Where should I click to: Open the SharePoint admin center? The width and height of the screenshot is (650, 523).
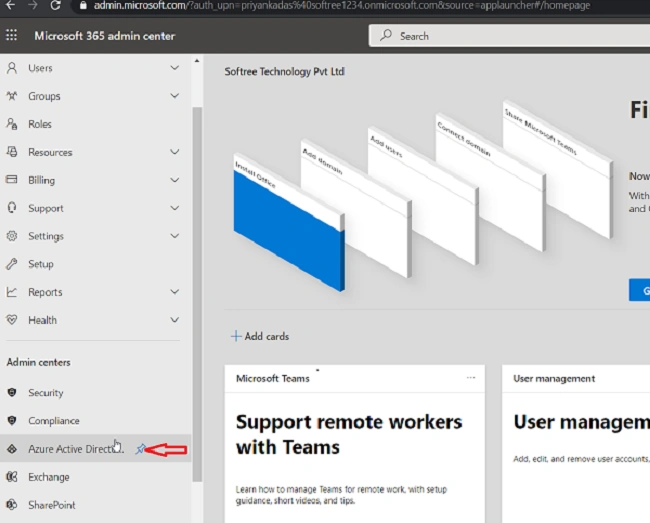pos(95,505)
